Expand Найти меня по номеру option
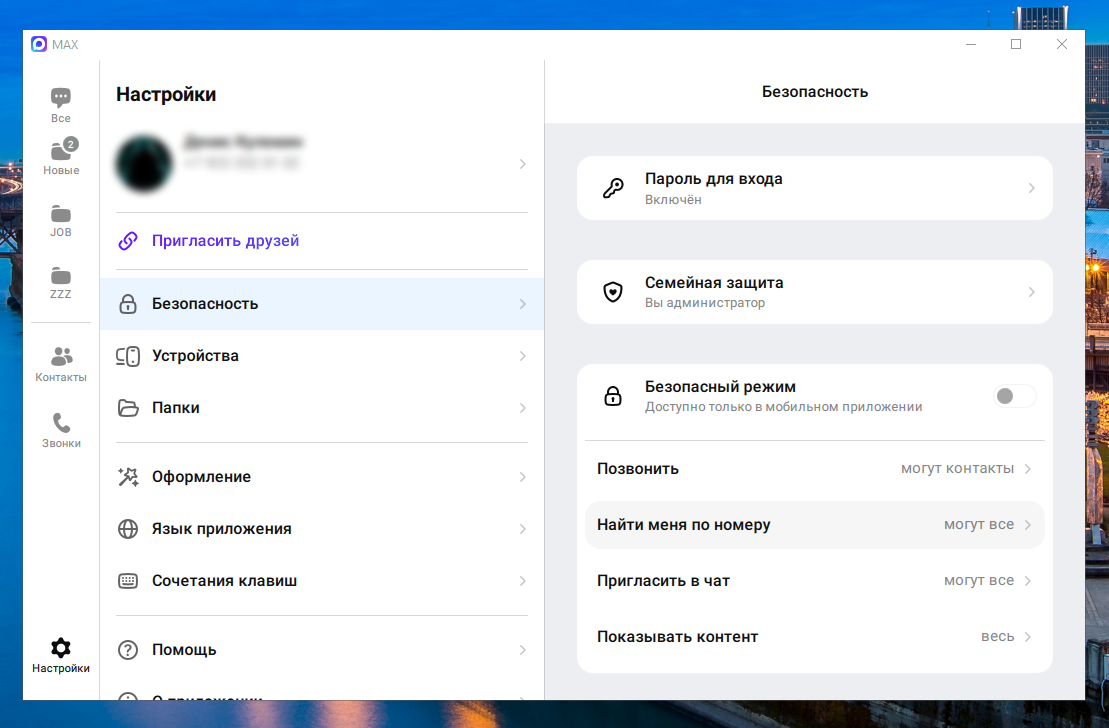1109x728 pixels. pyautogui.click(x=1027, y=525)
